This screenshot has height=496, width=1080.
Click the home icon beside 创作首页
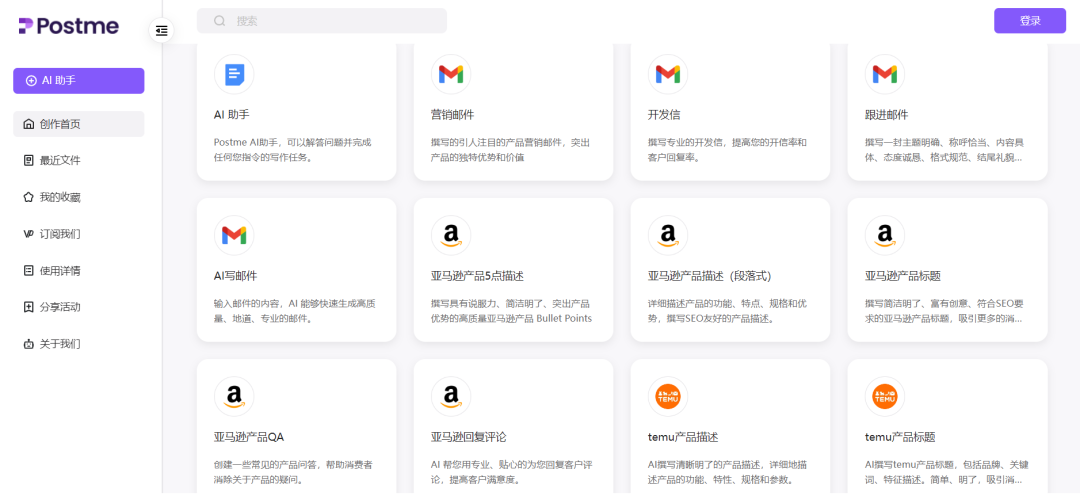(x=28, y=124)
